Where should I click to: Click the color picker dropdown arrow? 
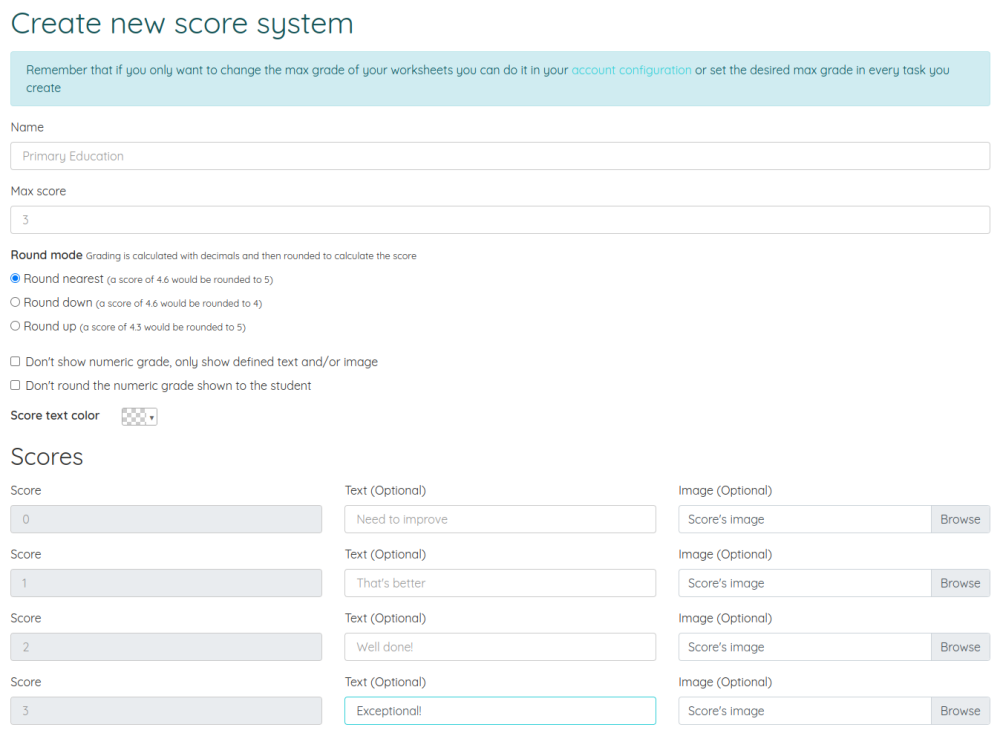152,417
